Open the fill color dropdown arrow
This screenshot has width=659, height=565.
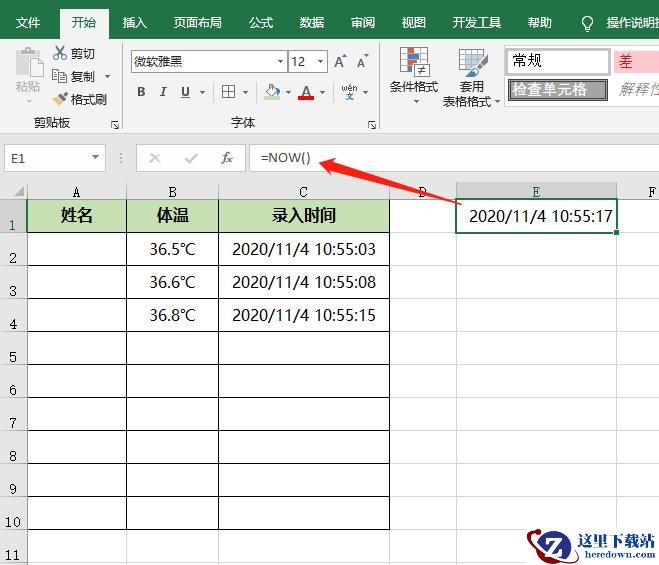tap(288, 92)
